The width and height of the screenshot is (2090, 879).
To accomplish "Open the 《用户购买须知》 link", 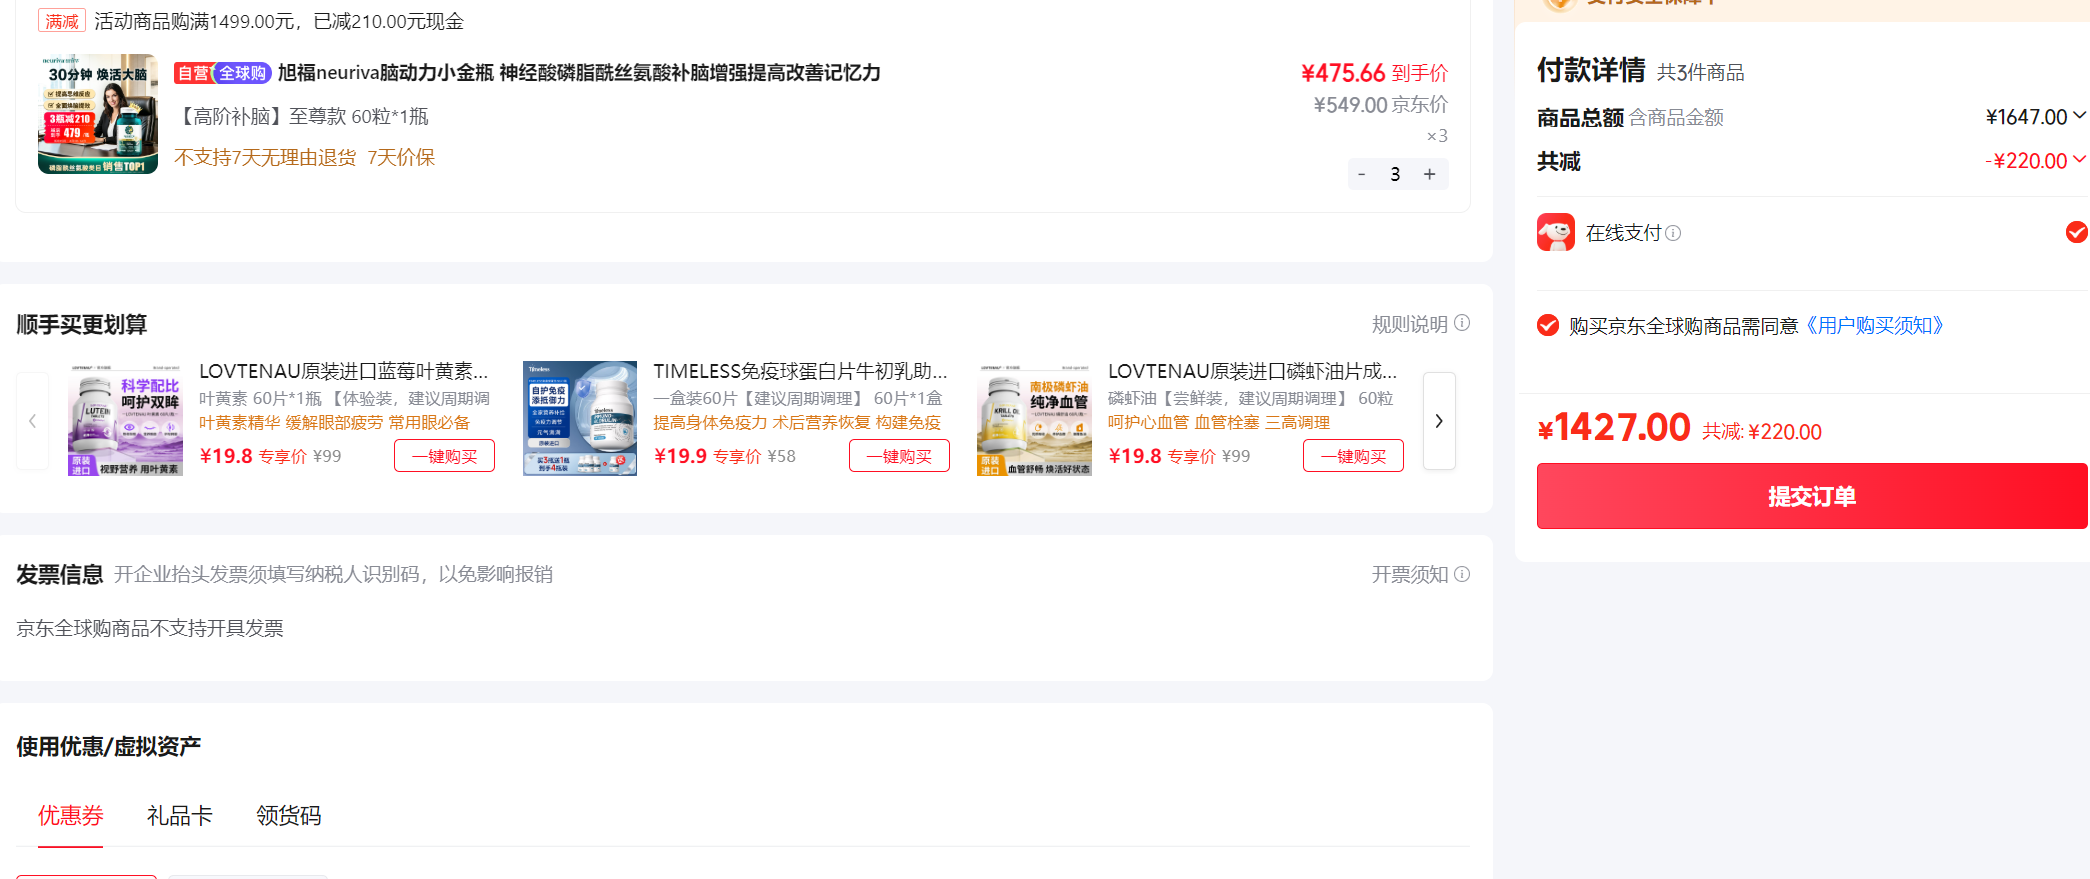I will pos(1874,325).
